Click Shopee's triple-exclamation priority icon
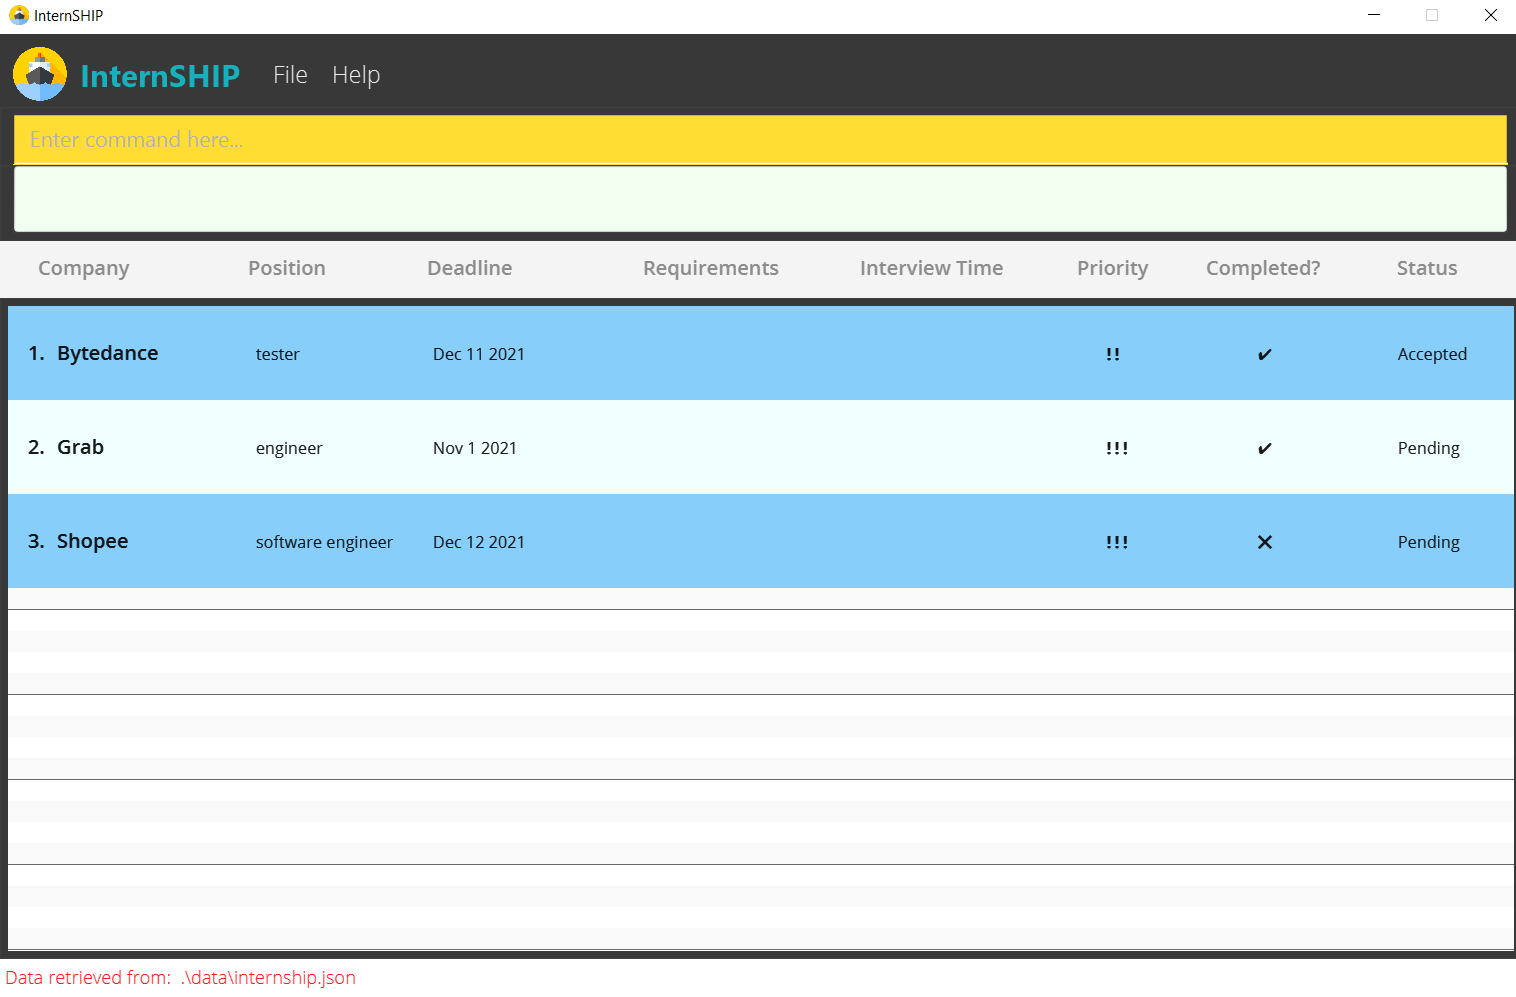This screenshot has width=1516, height=997. (1117, 542)
